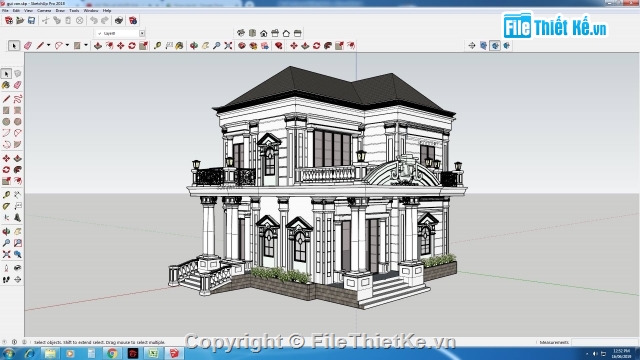The height and width of the screenshot is (360, 640).
Task: Click the Measurements input box
Action: click(604, 342)
